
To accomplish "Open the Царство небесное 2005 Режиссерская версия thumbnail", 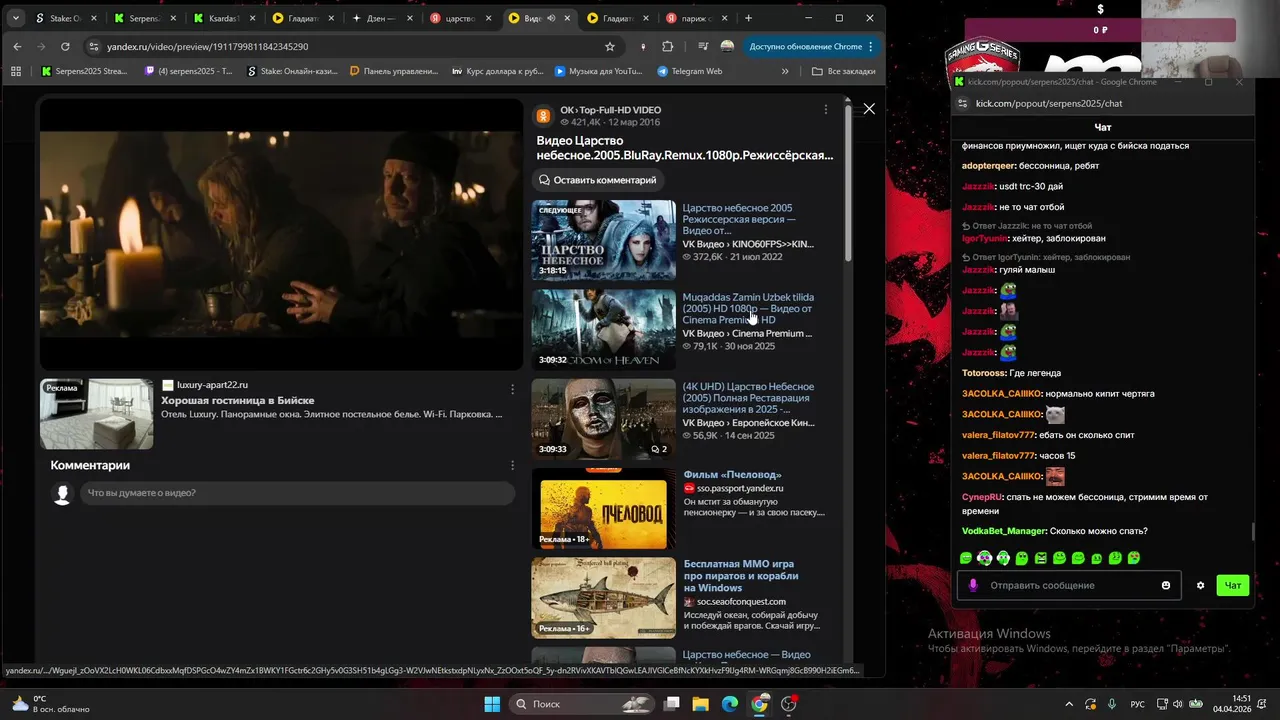I will coord(604,240).
